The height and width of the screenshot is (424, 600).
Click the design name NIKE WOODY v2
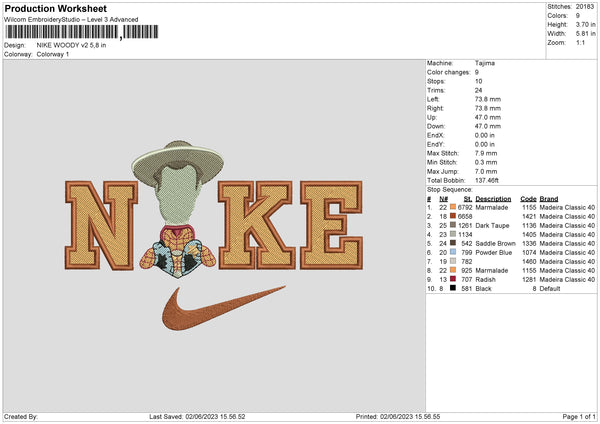72,45
